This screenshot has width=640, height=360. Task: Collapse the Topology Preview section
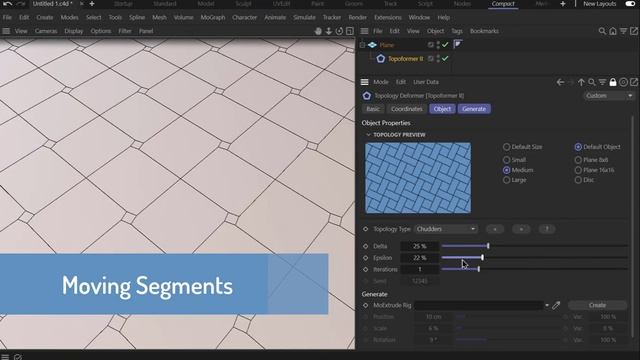click(368, 135)
